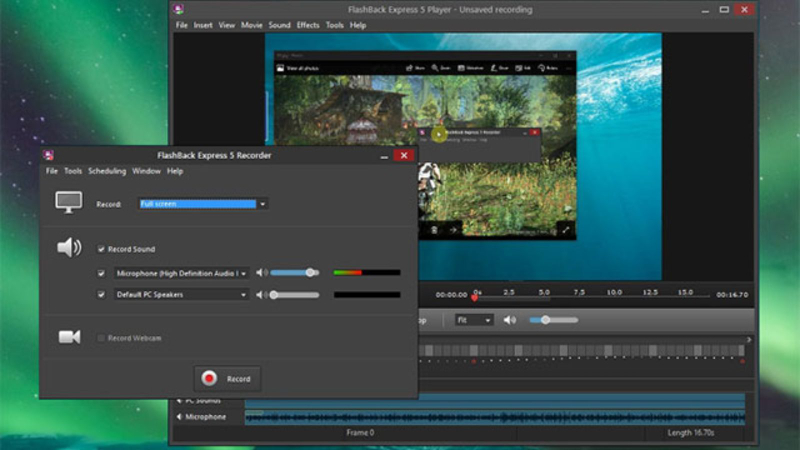Open the Fit zoom dropdown in player
This screenshot has width=800, height=450.
(x=473, y=320)
